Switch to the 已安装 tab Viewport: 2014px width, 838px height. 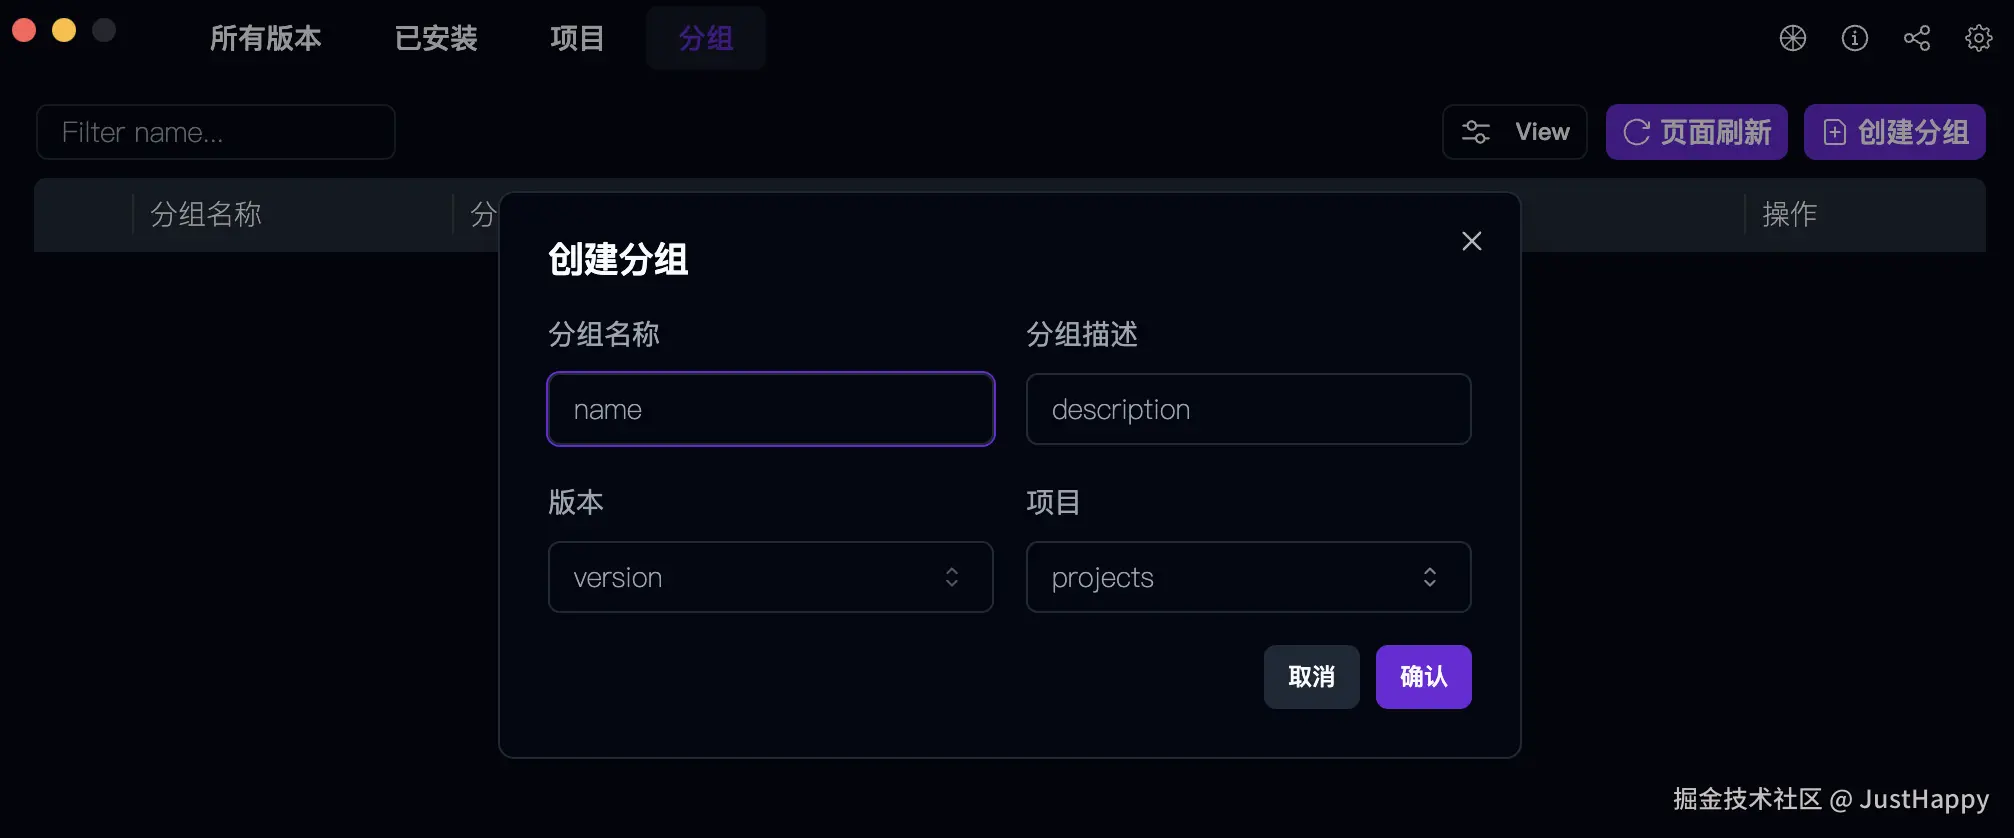coord(436,38)
